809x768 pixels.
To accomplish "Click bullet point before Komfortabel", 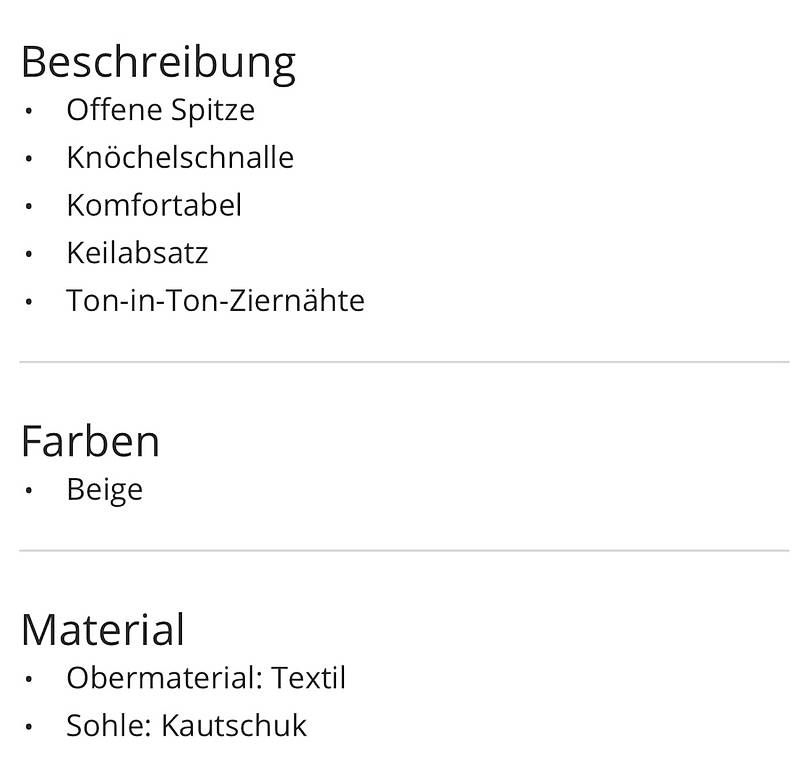I will pyautogui.click(x=29, y=206).
